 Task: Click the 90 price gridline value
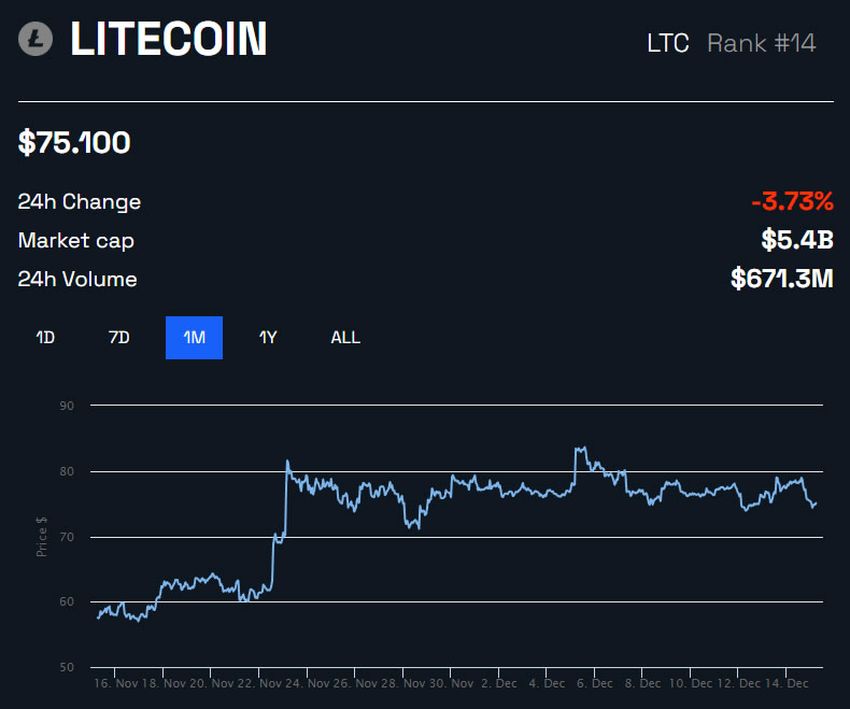coord(66,405)
